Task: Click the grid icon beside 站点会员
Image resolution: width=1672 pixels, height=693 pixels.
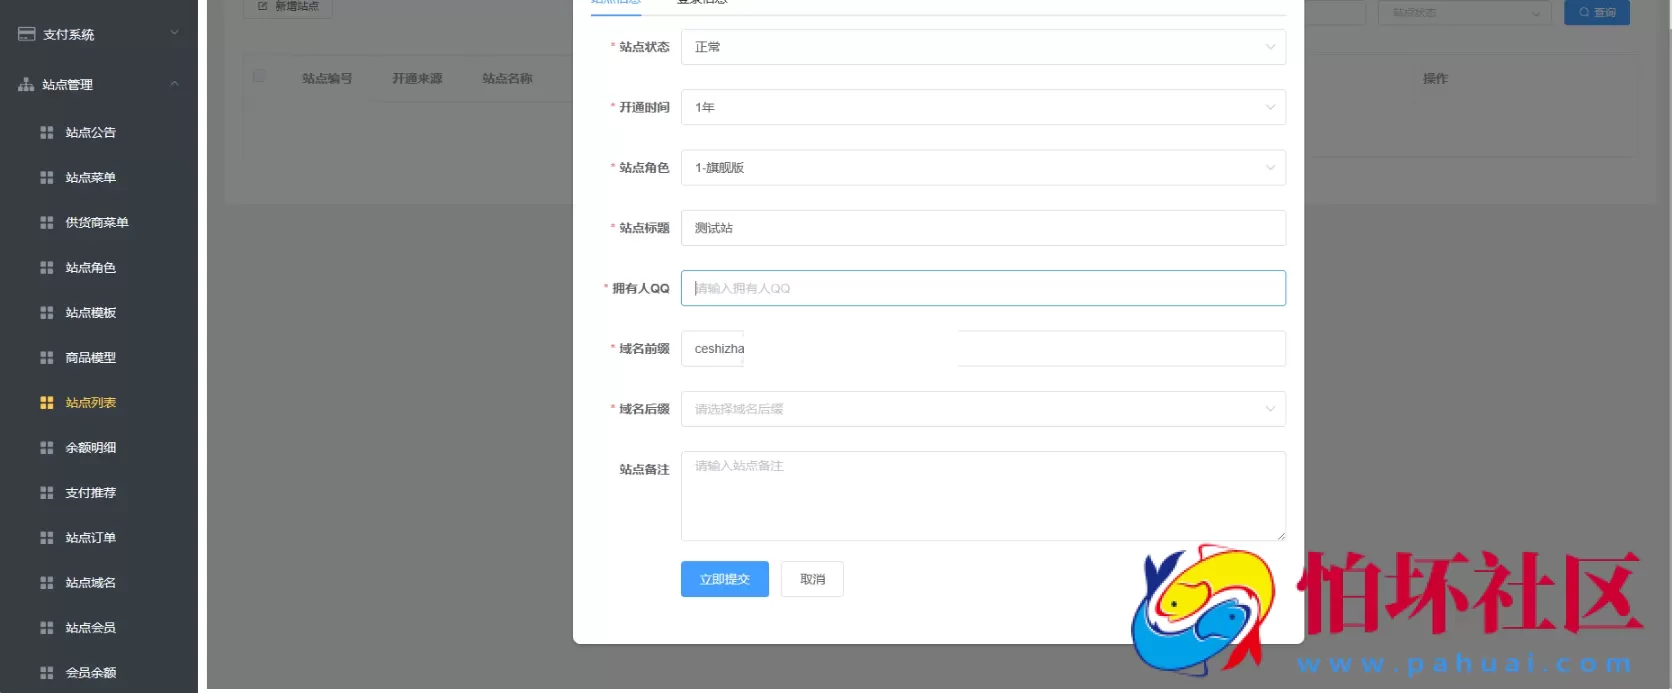Action: click(x=46, y=627)
